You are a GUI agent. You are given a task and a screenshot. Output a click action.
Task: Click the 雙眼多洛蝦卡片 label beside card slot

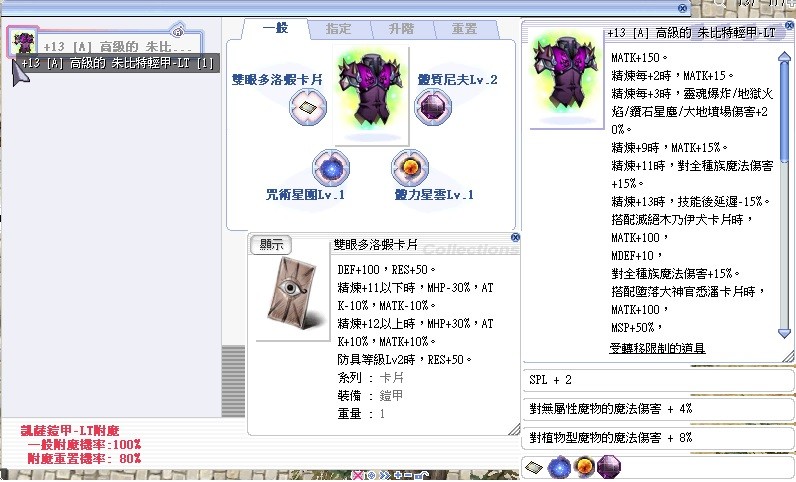(277, 80)
